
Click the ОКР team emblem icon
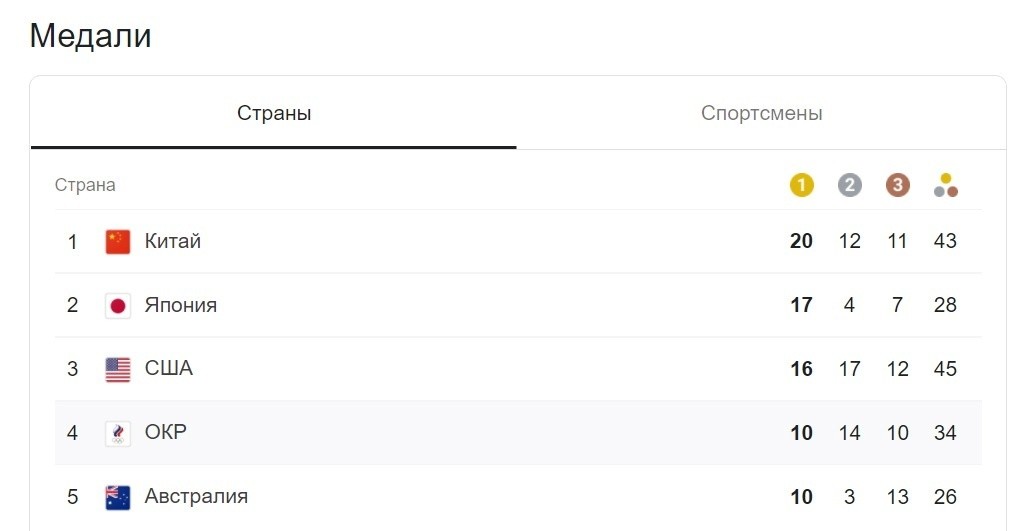coord(118,433)
